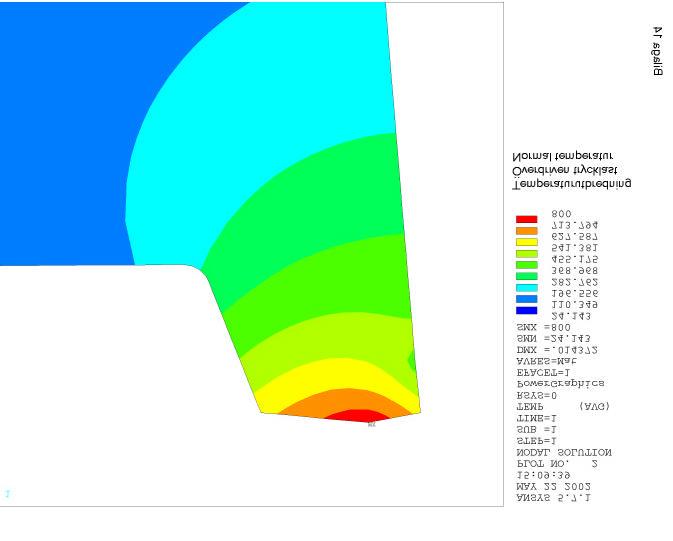The width and height of the screenshot is (673, 541).
Task: Click the NODAL SOLUTION heading
Action: click(564, 453)
